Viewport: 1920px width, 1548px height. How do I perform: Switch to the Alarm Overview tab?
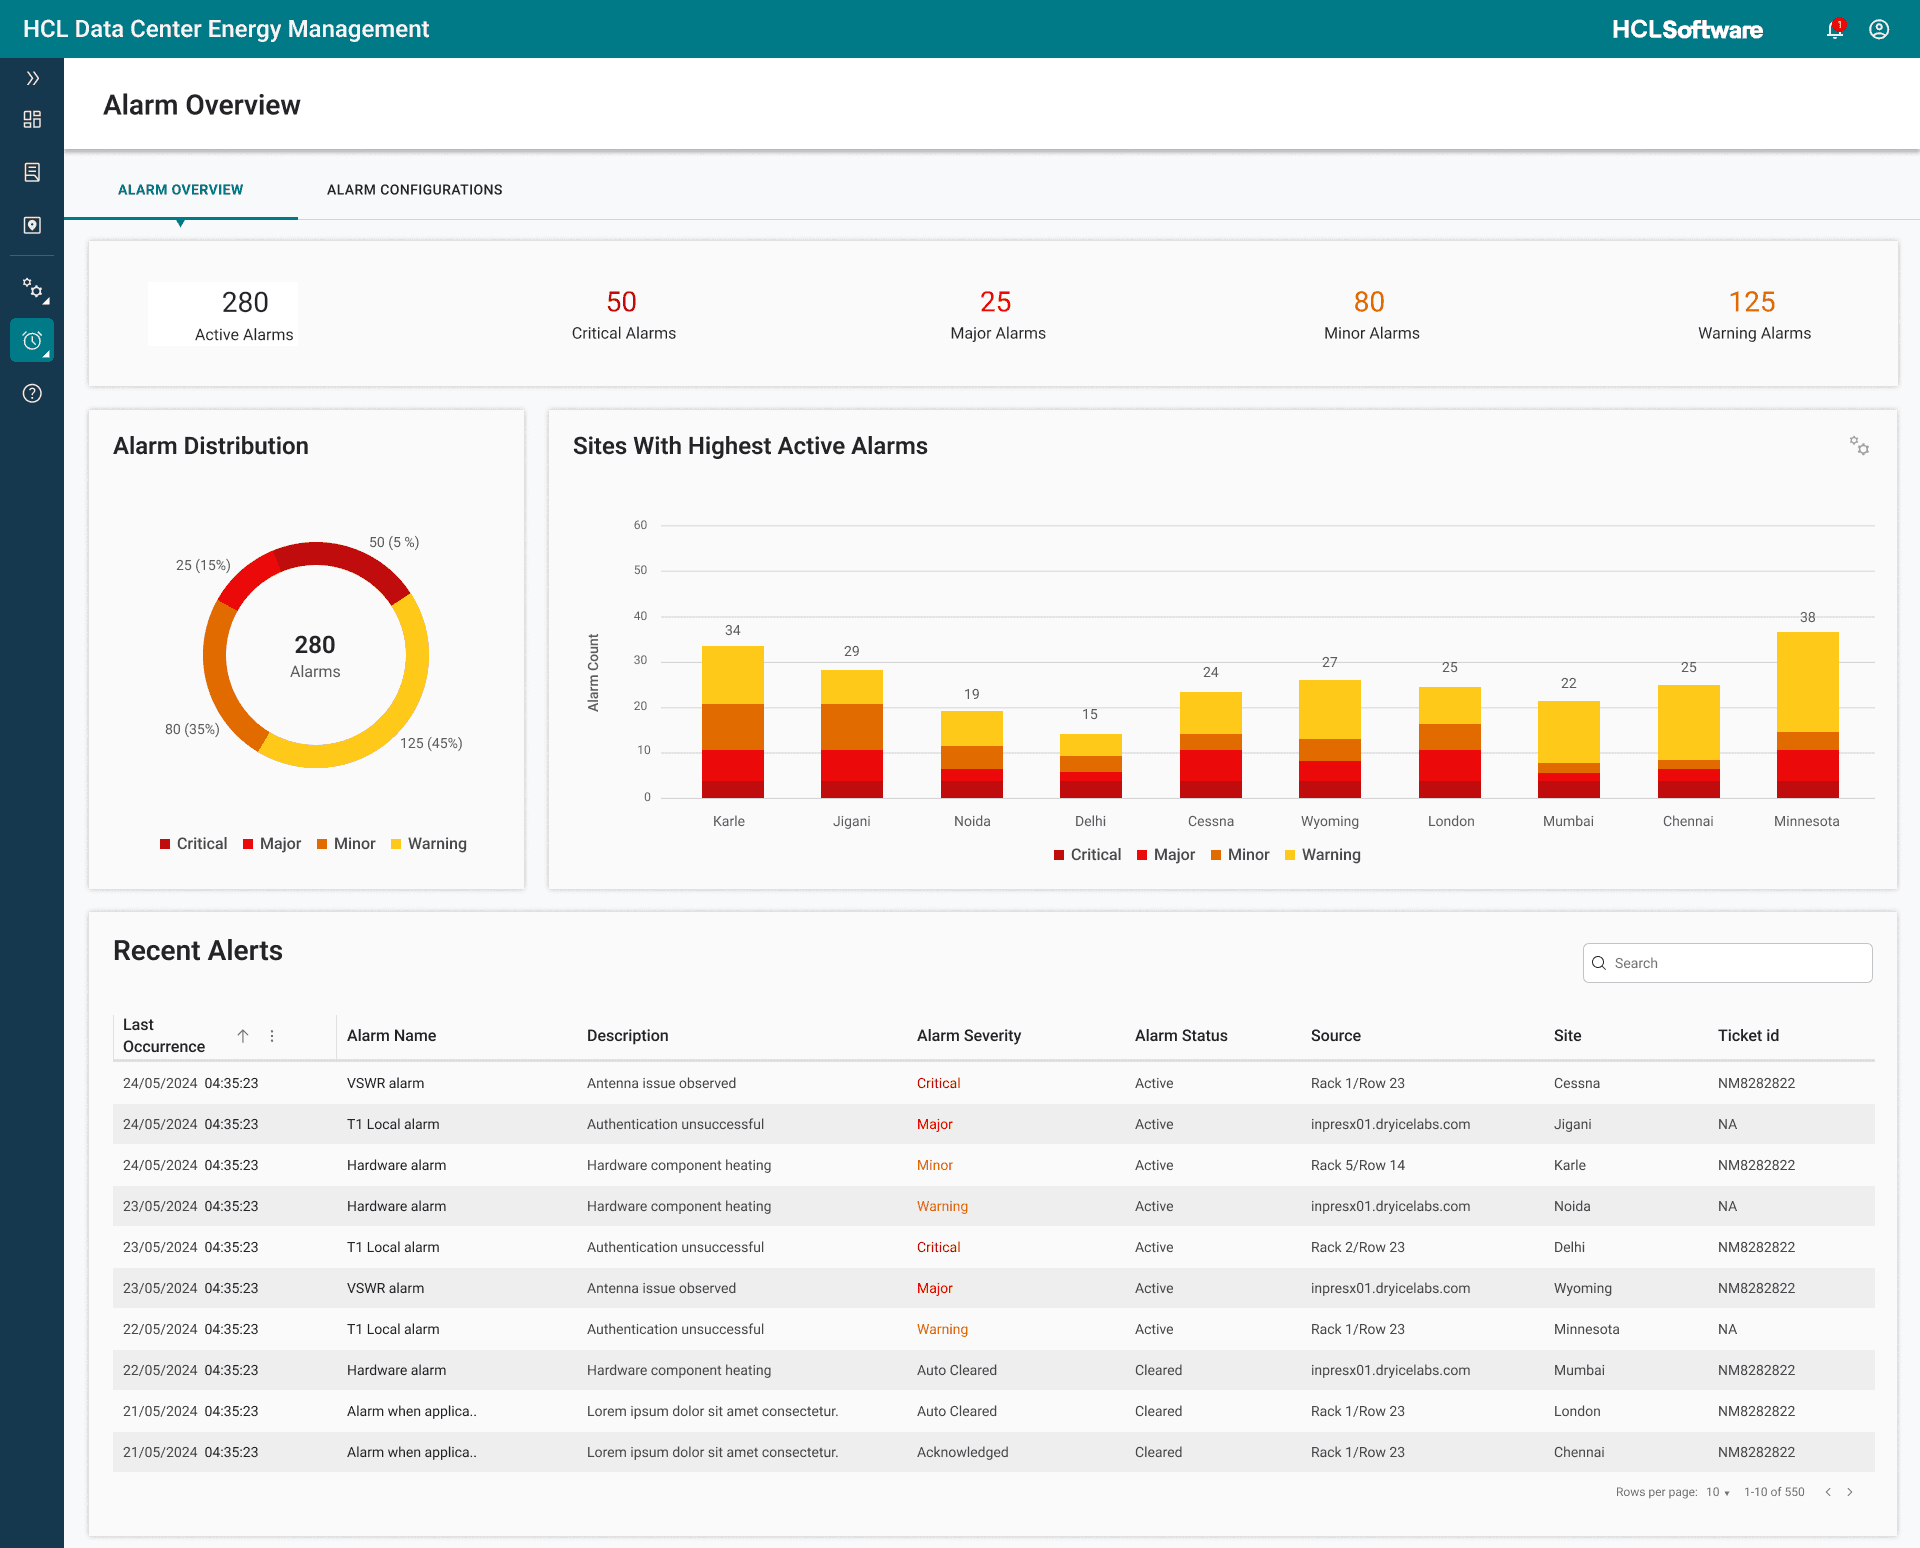(181, 190)
